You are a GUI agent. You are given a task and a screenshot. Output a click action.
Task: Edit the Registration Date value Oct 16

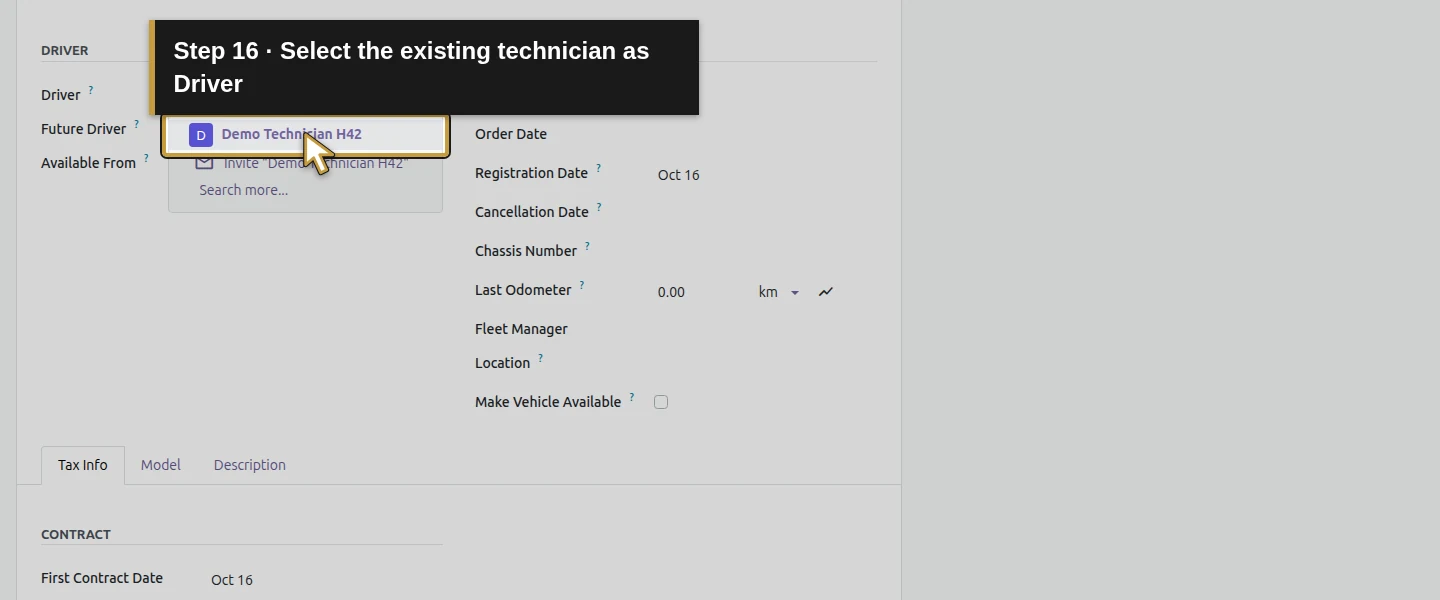click(679, 175)
